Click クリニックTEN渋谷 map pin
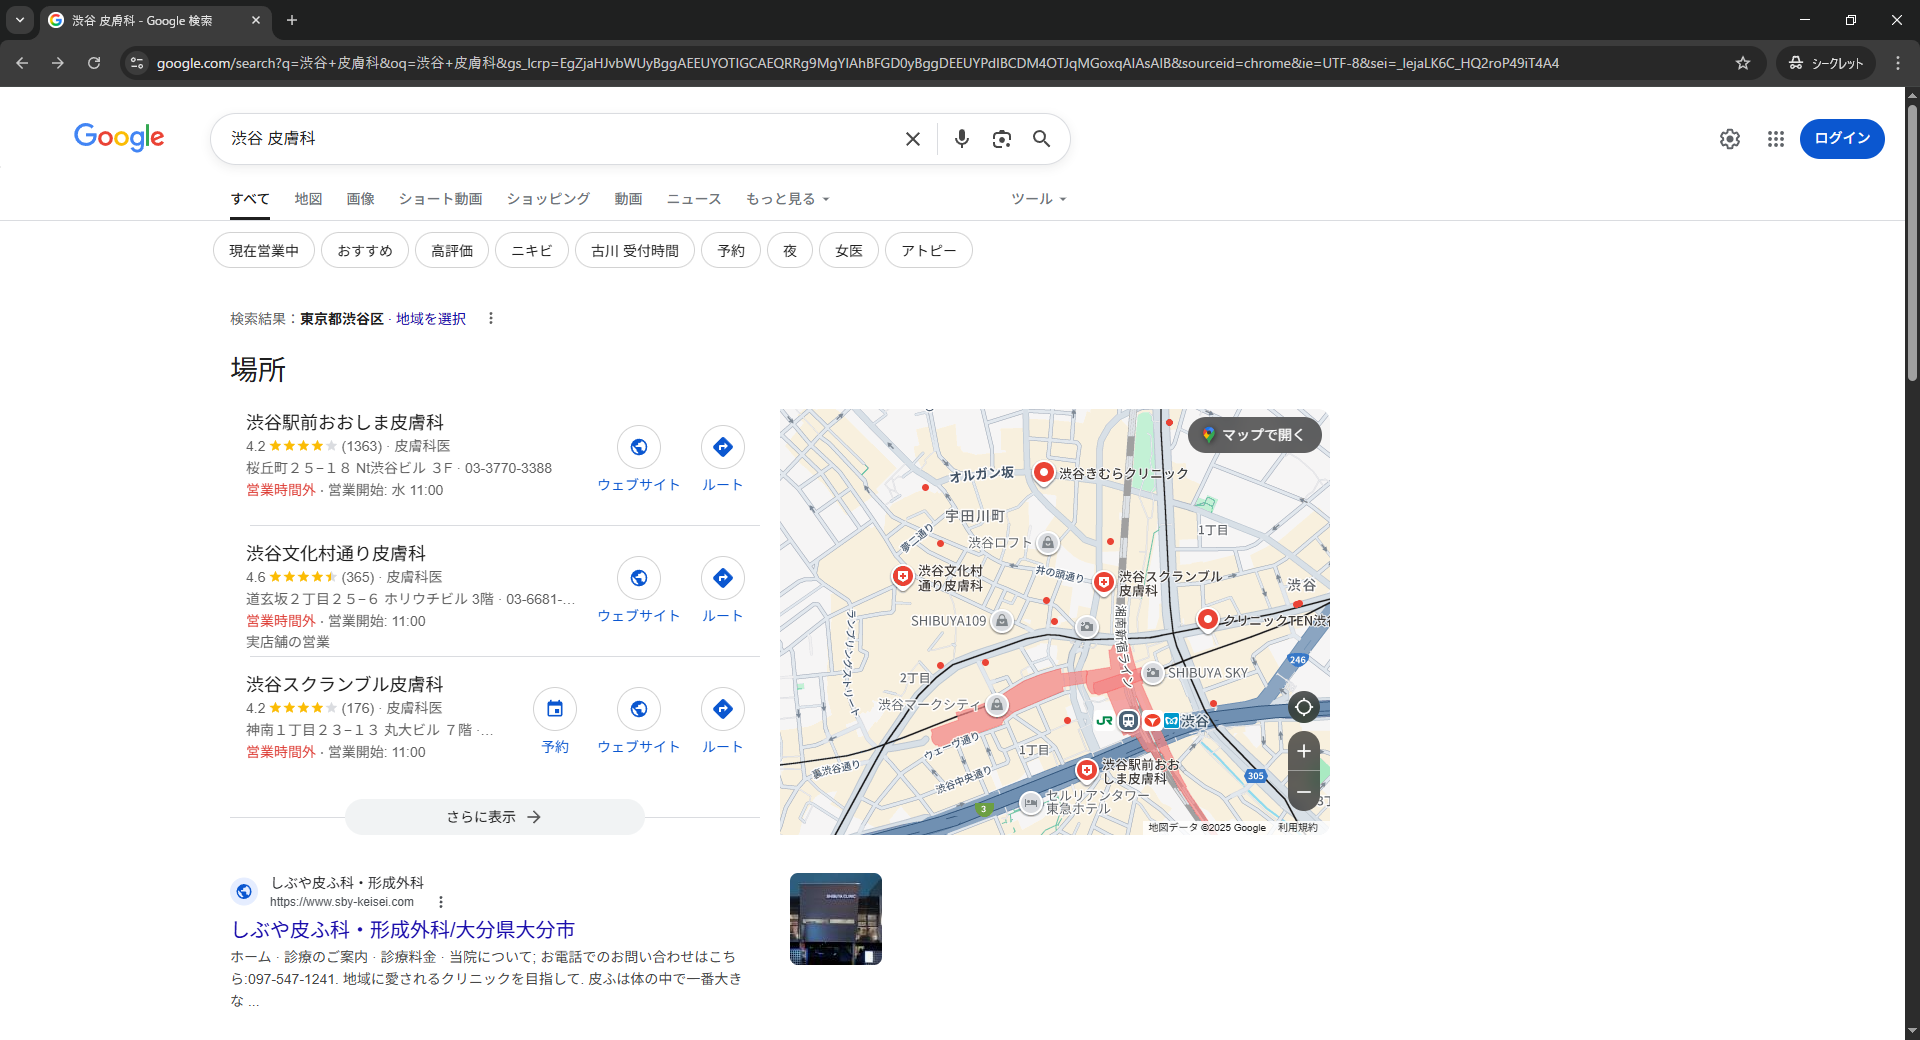 pyautogui.click(x=1208, y=620)
